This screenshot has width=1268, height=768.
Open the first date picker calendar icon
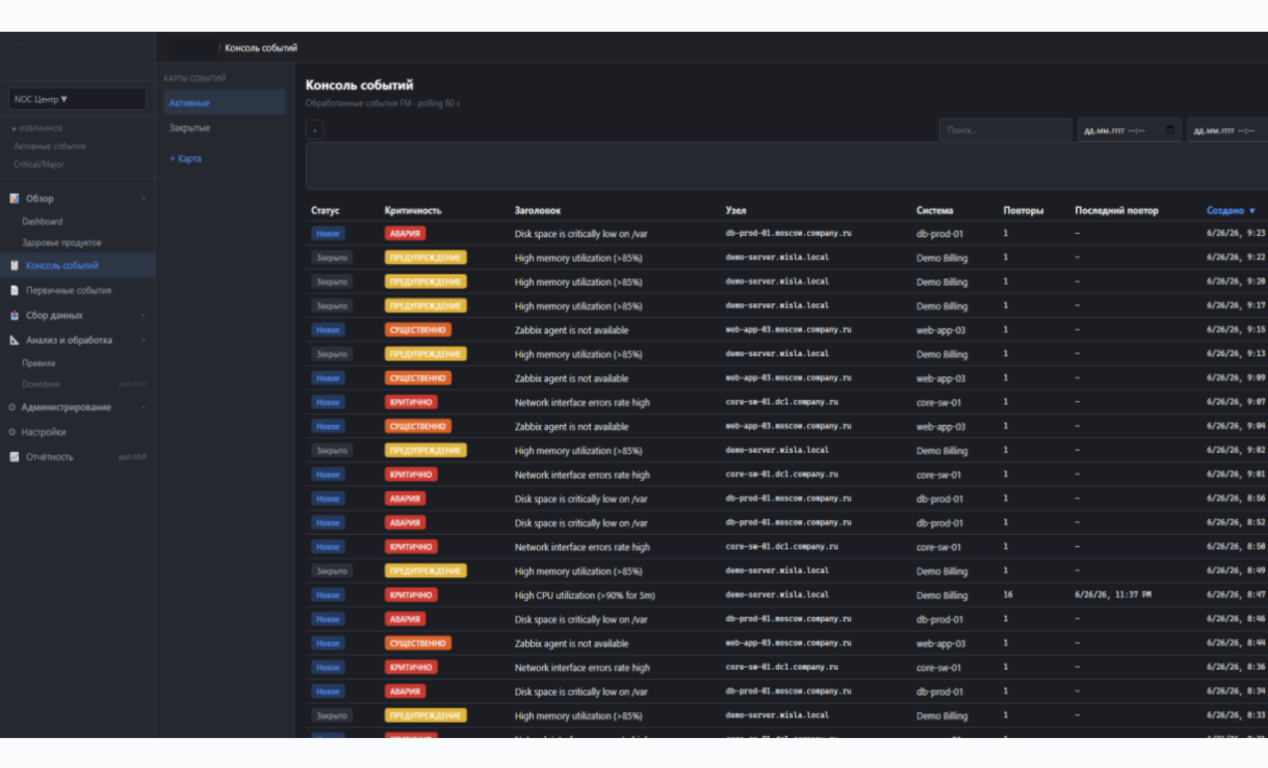pos(1170,130)
